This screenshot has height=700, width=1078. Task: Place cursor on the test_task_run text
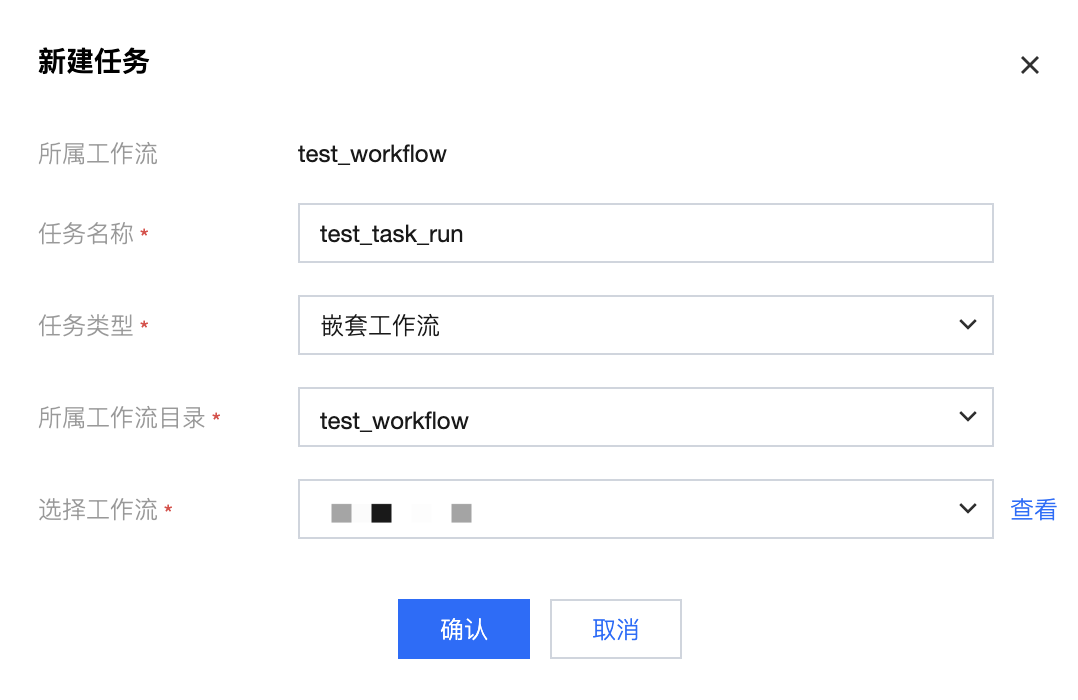click(x=391, y=234)
